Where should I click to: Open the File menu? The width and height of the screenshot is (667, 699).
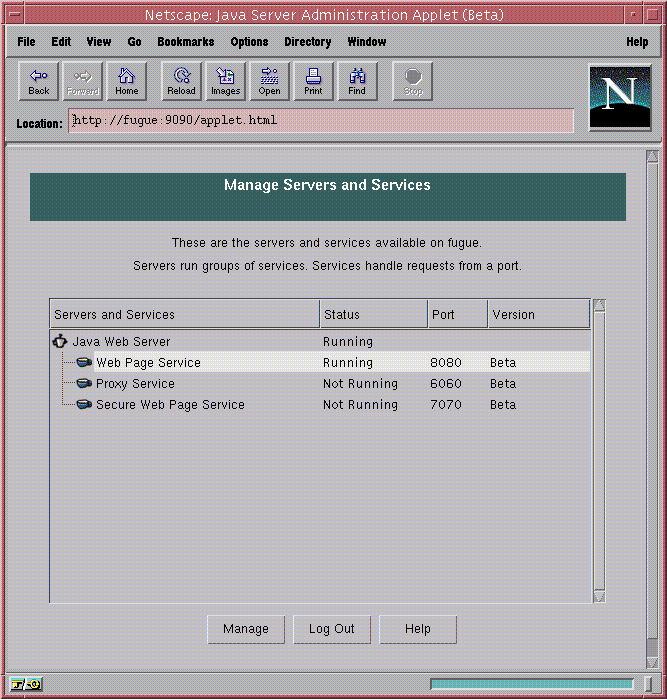click(26, 41)
